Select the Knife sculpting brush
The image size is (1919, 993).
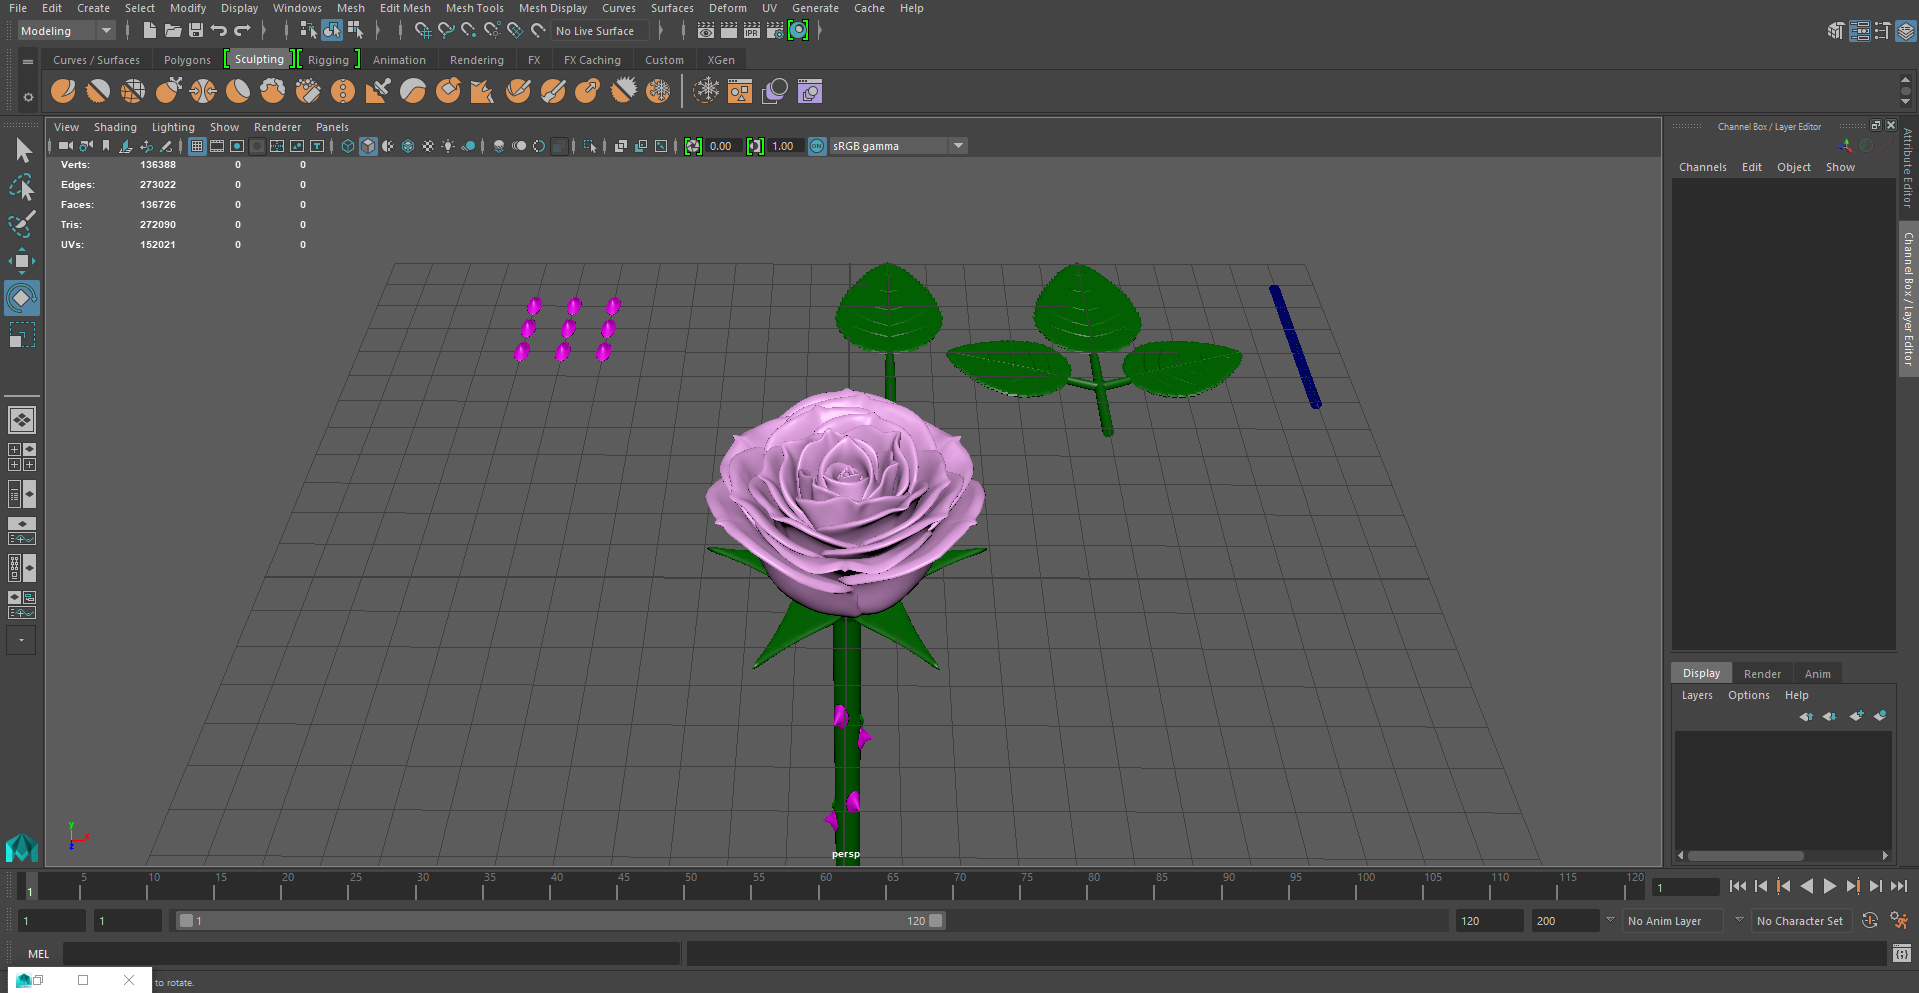pyautogui.click(x=518, y=91)
